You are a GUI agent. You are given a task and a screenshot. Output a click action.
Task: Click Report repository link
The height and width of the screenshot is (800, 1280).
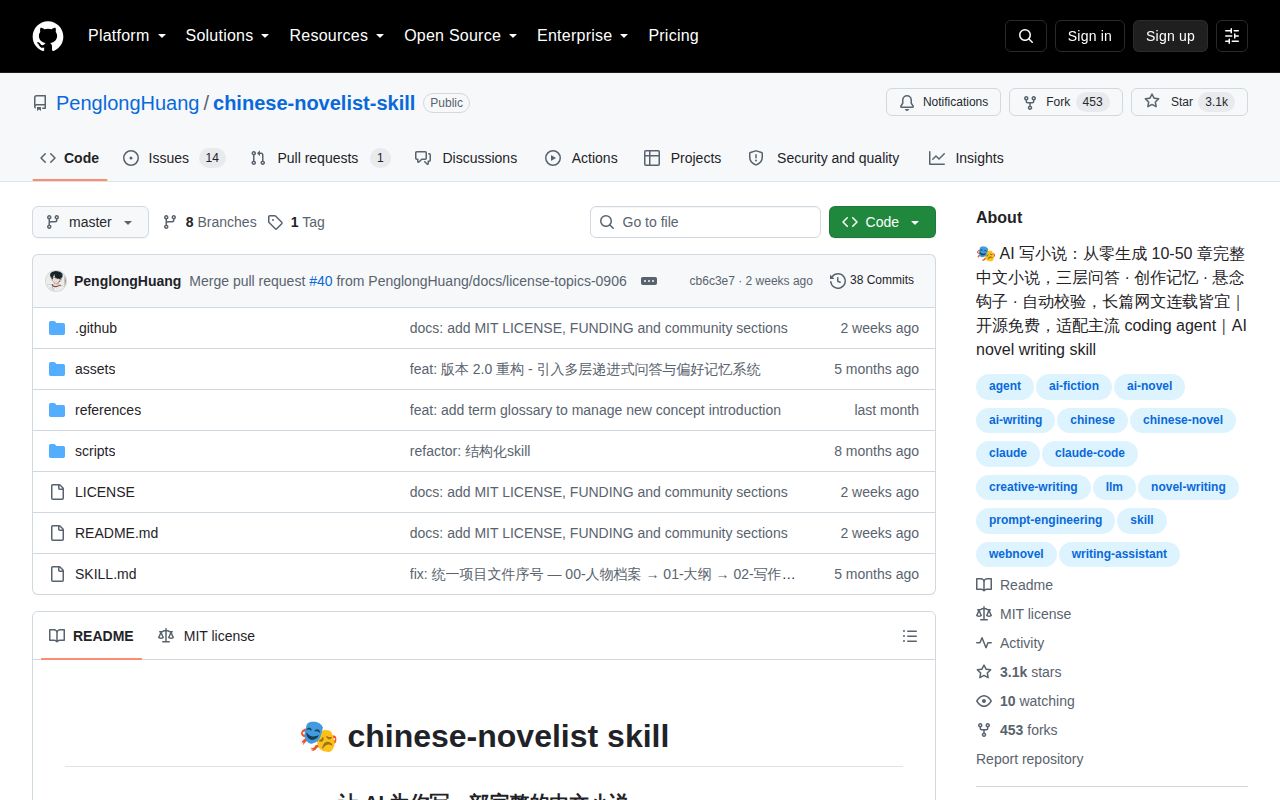1029,759
